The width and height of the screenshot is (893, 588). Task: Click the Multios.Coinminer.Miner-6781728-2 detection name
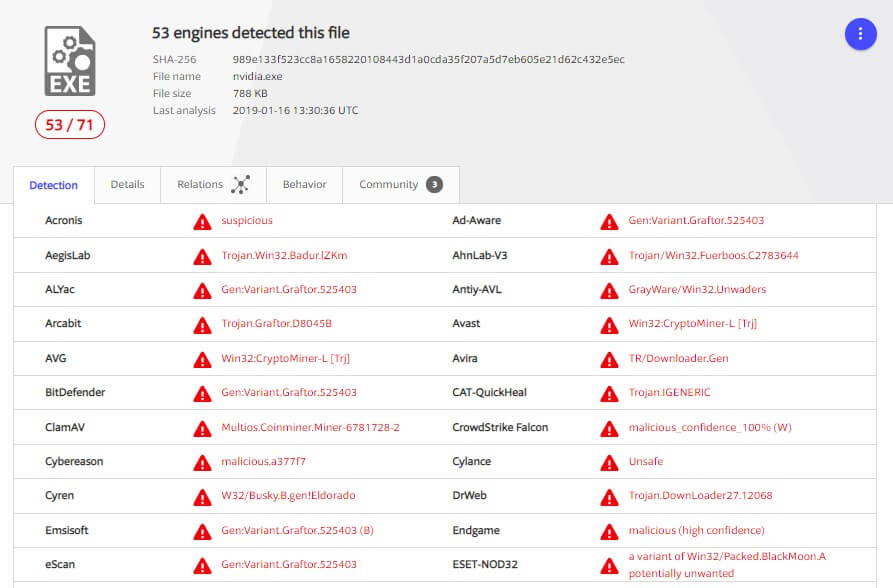tap(310, 428)
